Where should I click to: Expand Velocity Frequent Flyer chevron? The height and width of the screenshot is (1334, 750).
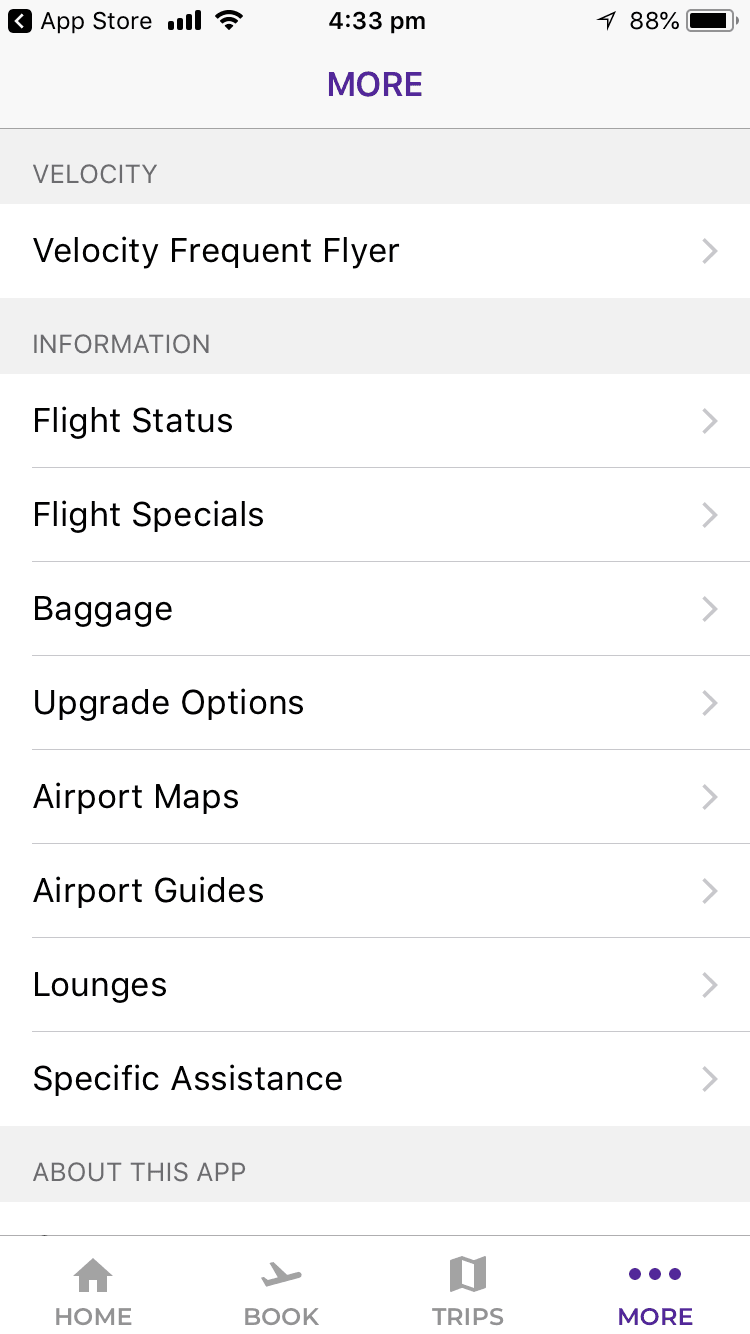click(710, 251)
